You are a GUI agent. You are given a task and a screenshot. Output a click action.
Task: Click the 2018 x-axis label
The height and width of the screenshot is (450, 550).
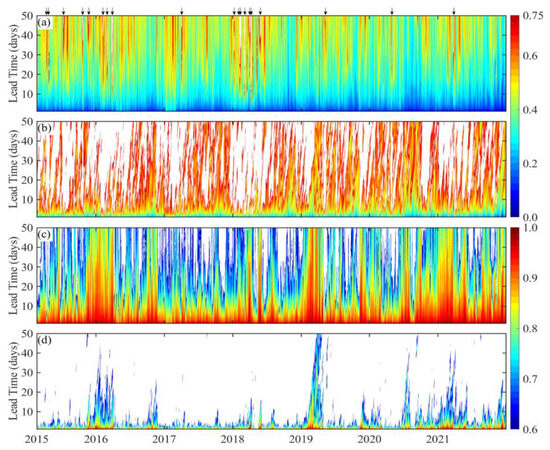pyautogui.click(x=233, y=439)
